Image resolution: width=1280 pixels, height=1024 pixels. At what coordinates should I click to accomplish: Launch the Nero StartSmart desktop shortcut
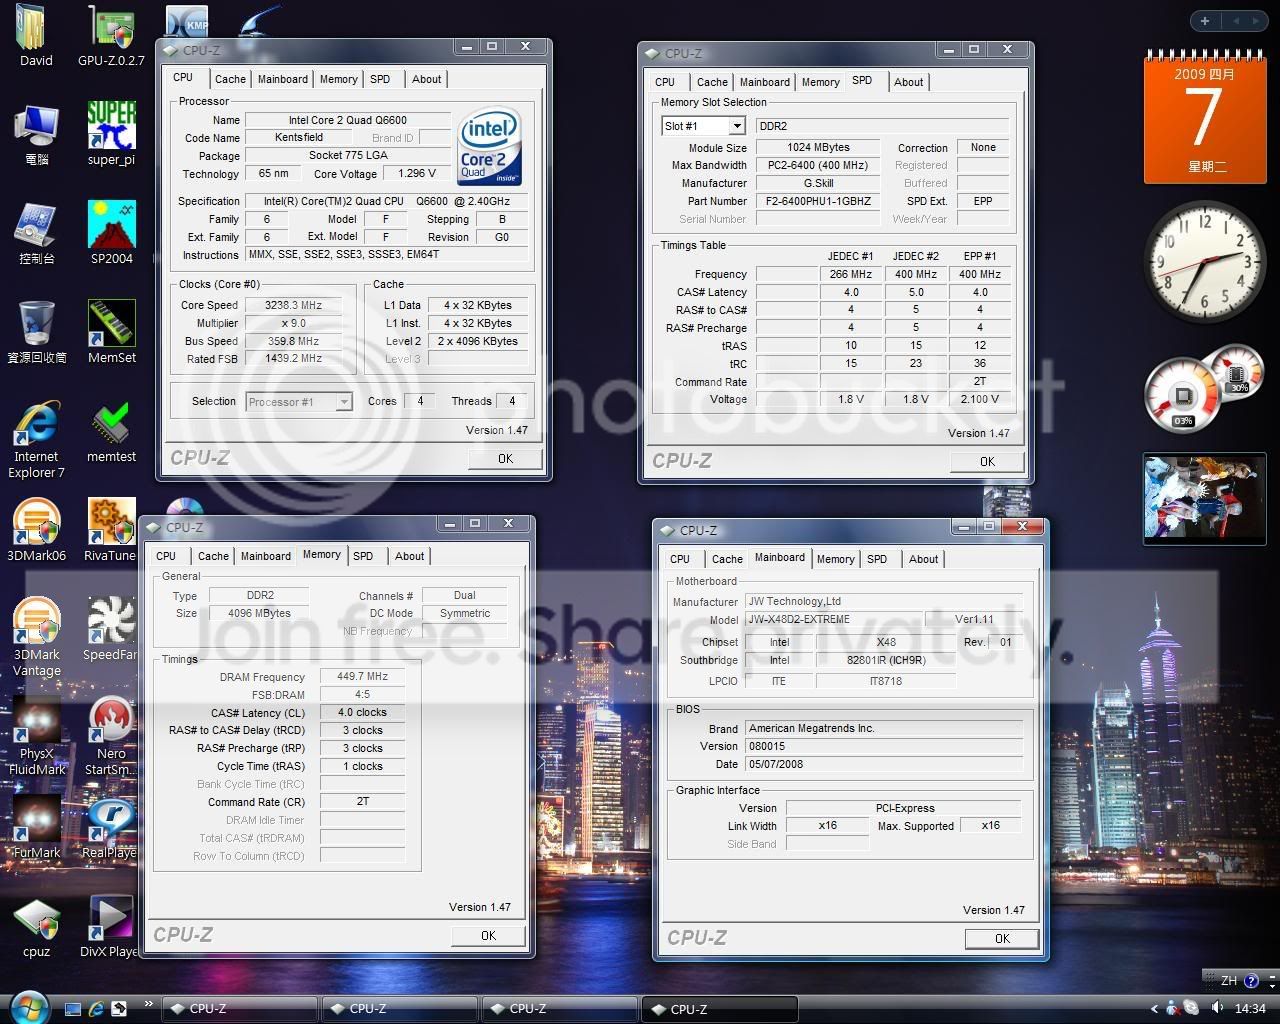(111, 737)
